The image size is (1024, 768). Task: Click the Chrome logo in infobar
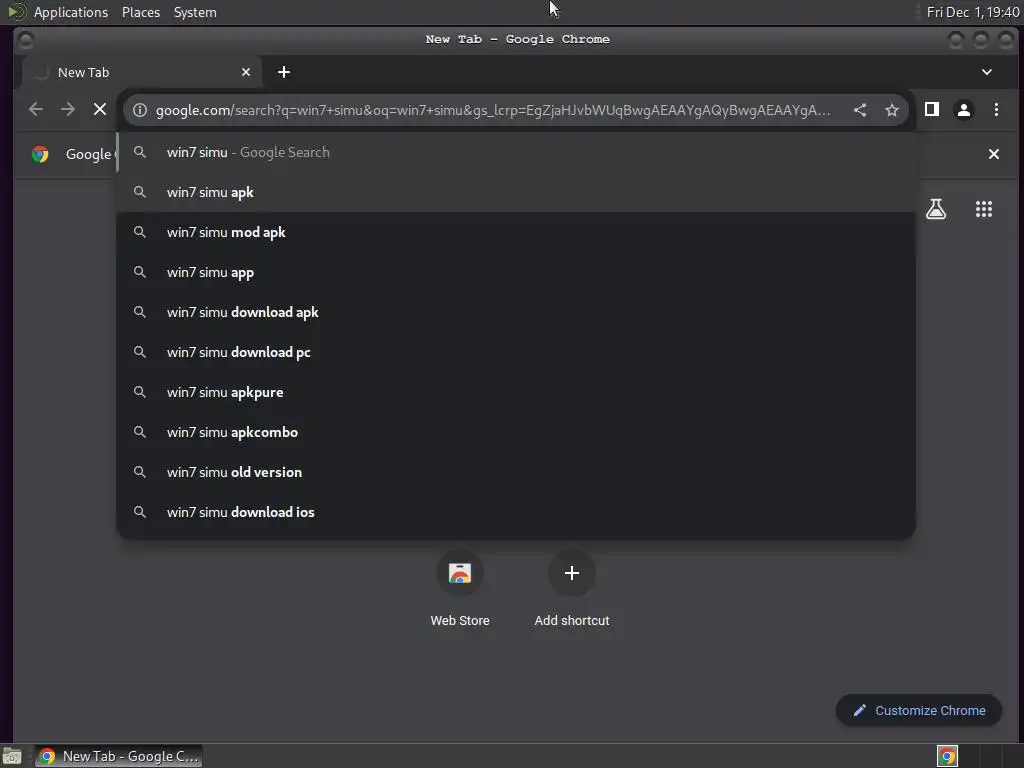point(40,154)
